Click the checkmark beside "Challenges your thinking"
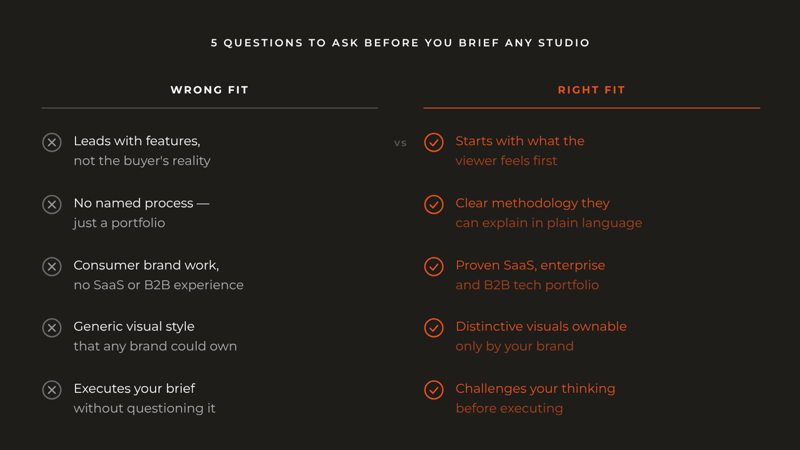The height and width of the screenshot is (450, 800). coord(434,390)
